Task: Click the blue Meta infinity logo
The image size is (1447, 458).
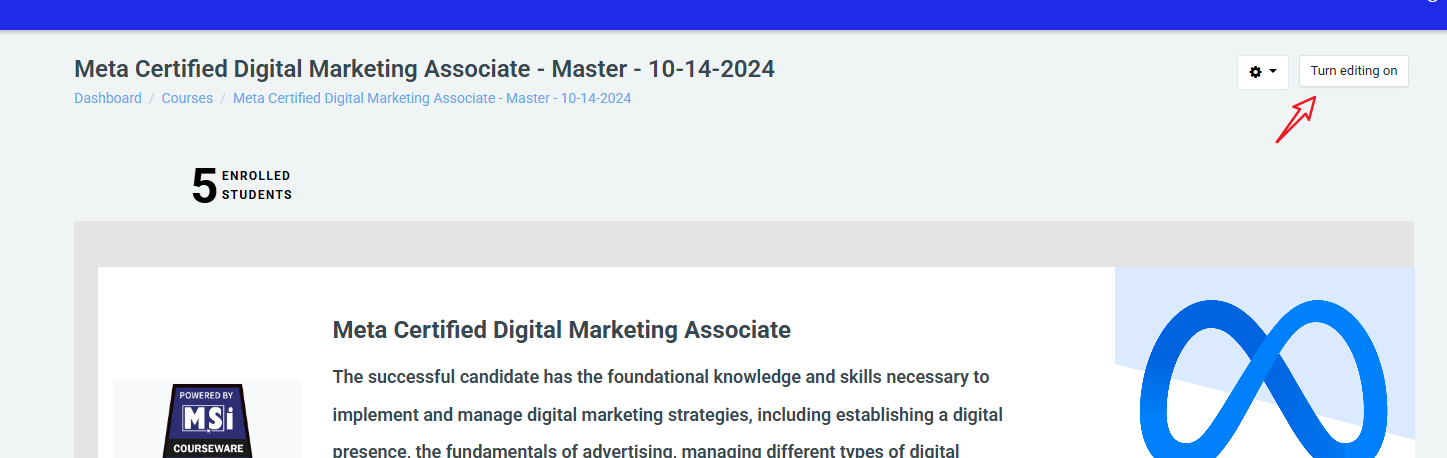Action: 1264,380
